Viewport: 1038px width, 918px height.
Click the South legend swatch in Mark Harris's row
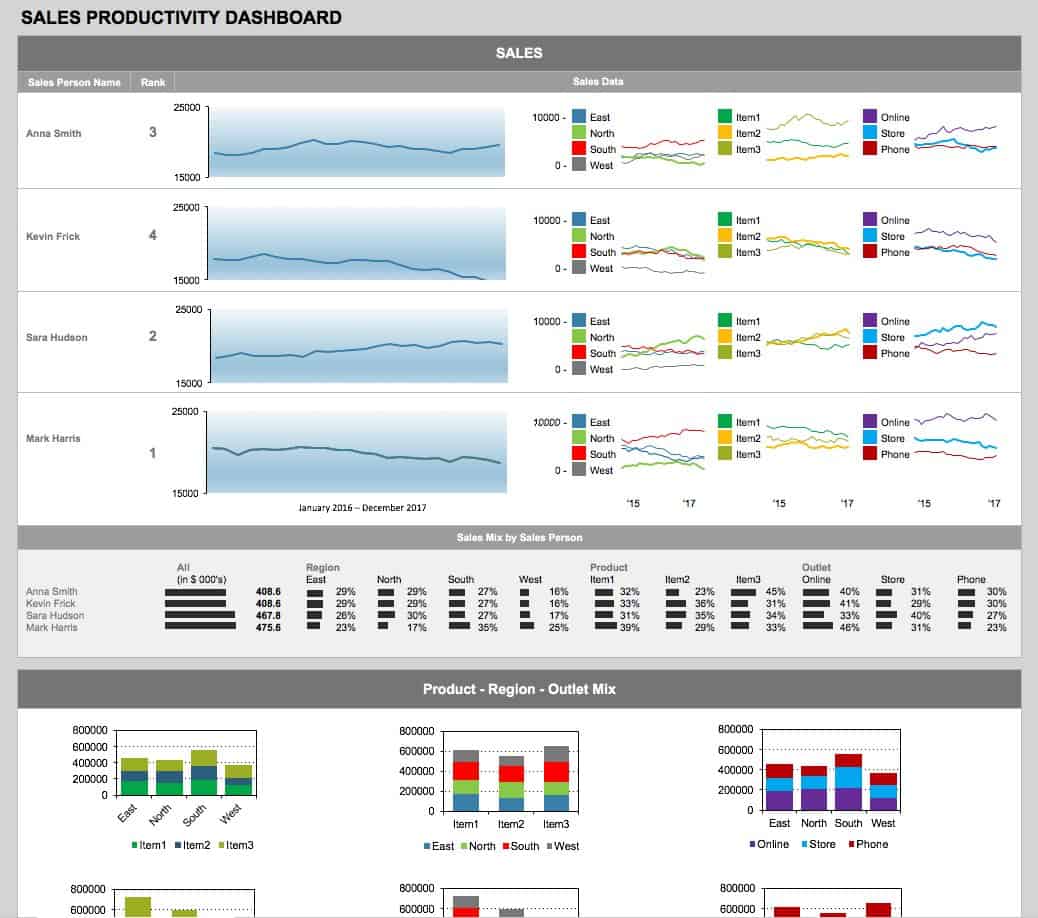tap(578, 455)
